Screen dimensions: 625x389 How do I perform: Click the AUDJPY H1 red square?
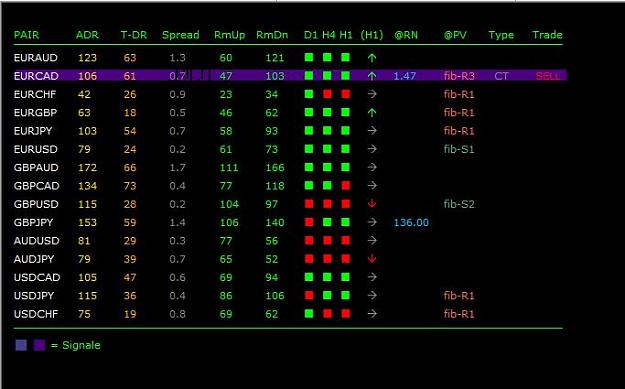[346, 259]
